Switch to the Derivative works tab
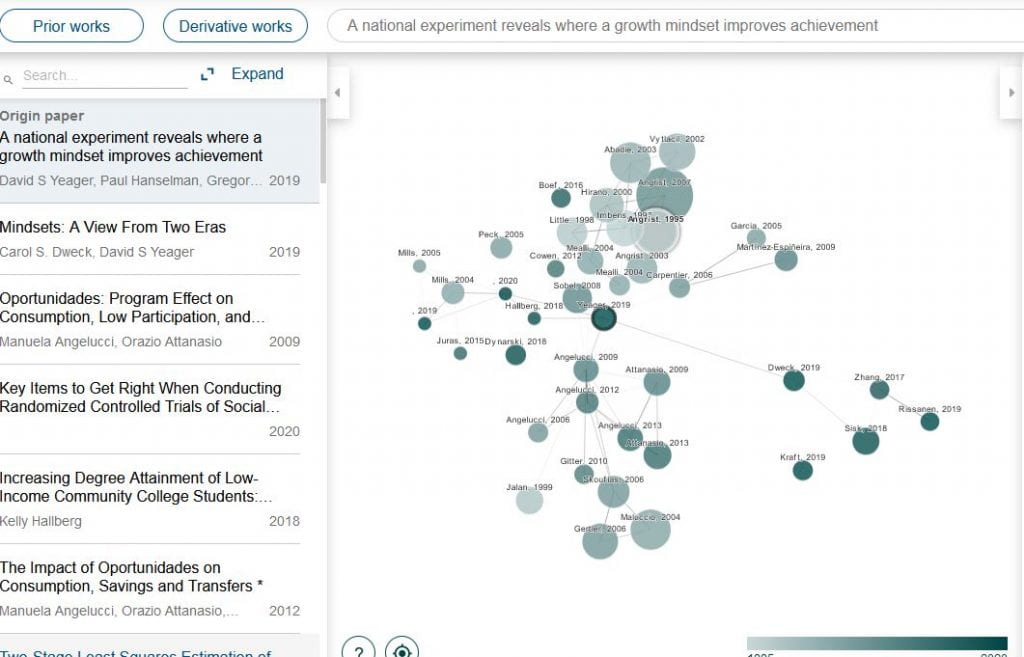1024x657 pixels. 235,26
